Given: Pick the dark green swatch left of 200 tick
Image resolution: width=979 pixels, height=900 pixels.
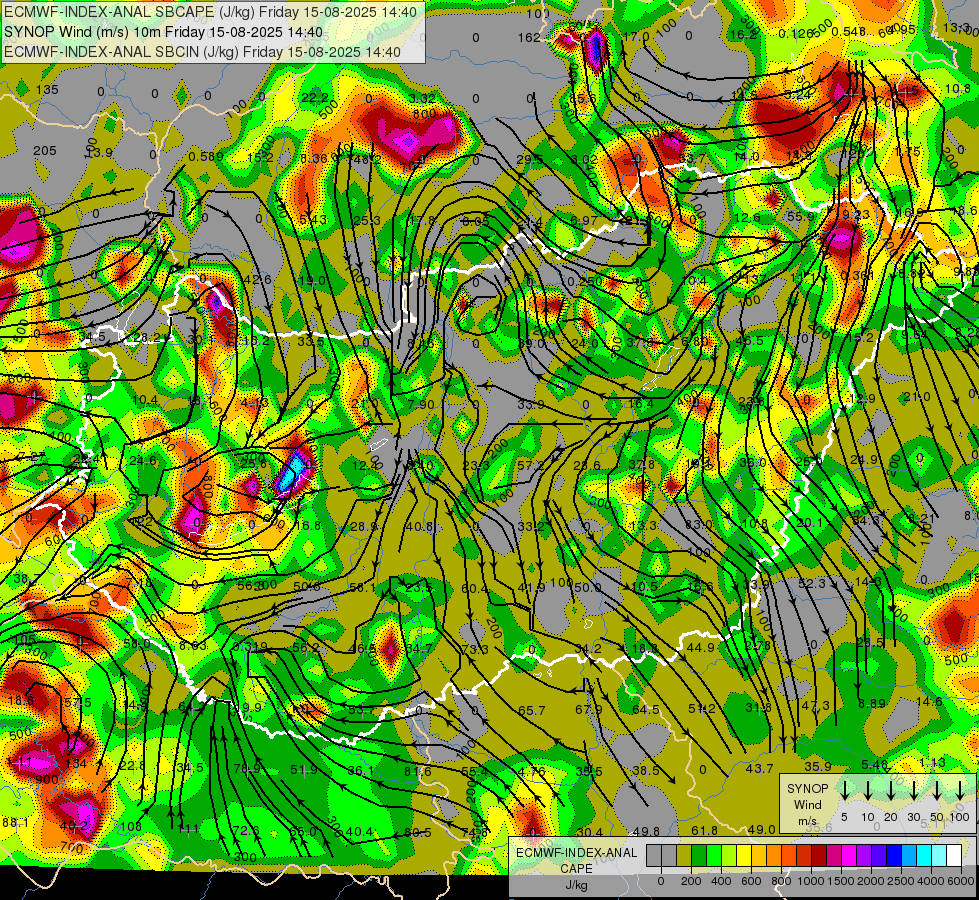Looking at the screenshot, I should [x=699, y=855].
